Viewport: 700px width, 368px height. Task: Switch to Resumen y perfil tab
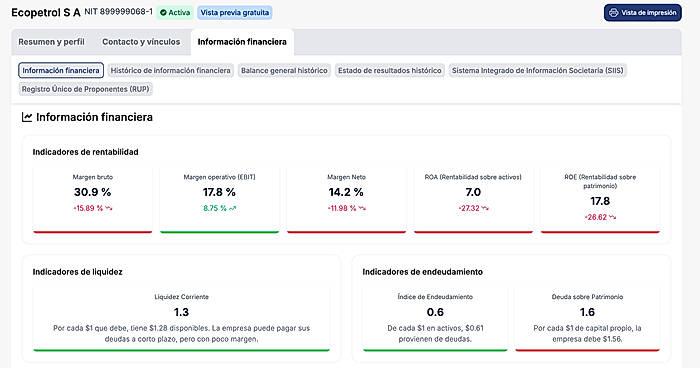click(x=51, y=42)
